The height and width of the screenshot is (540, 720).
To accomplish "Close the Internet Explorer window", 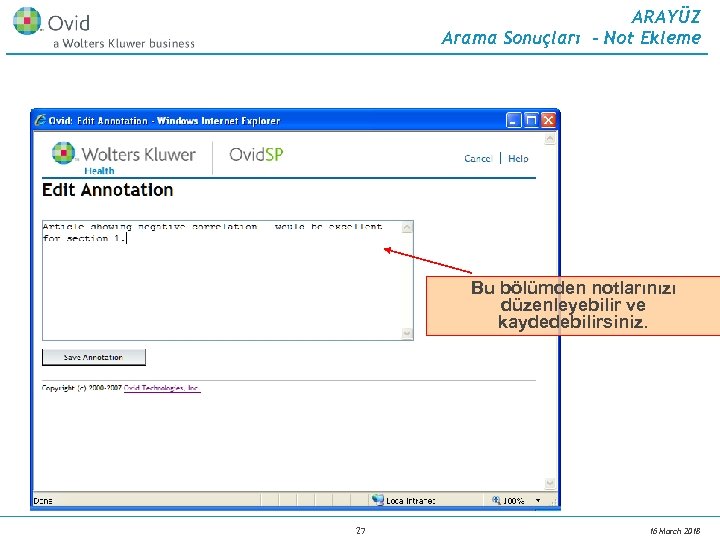I will (548, 120).
